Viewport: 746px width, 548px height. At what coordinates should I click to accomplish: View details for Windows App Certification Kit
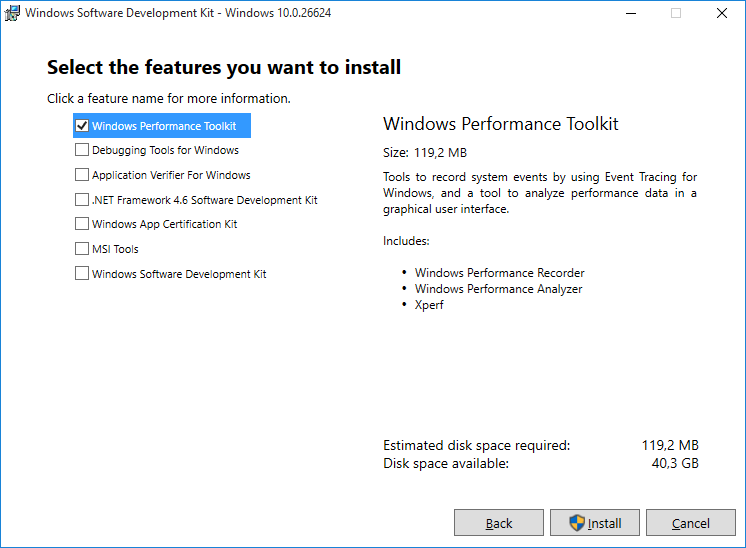[x=165, y=224]
